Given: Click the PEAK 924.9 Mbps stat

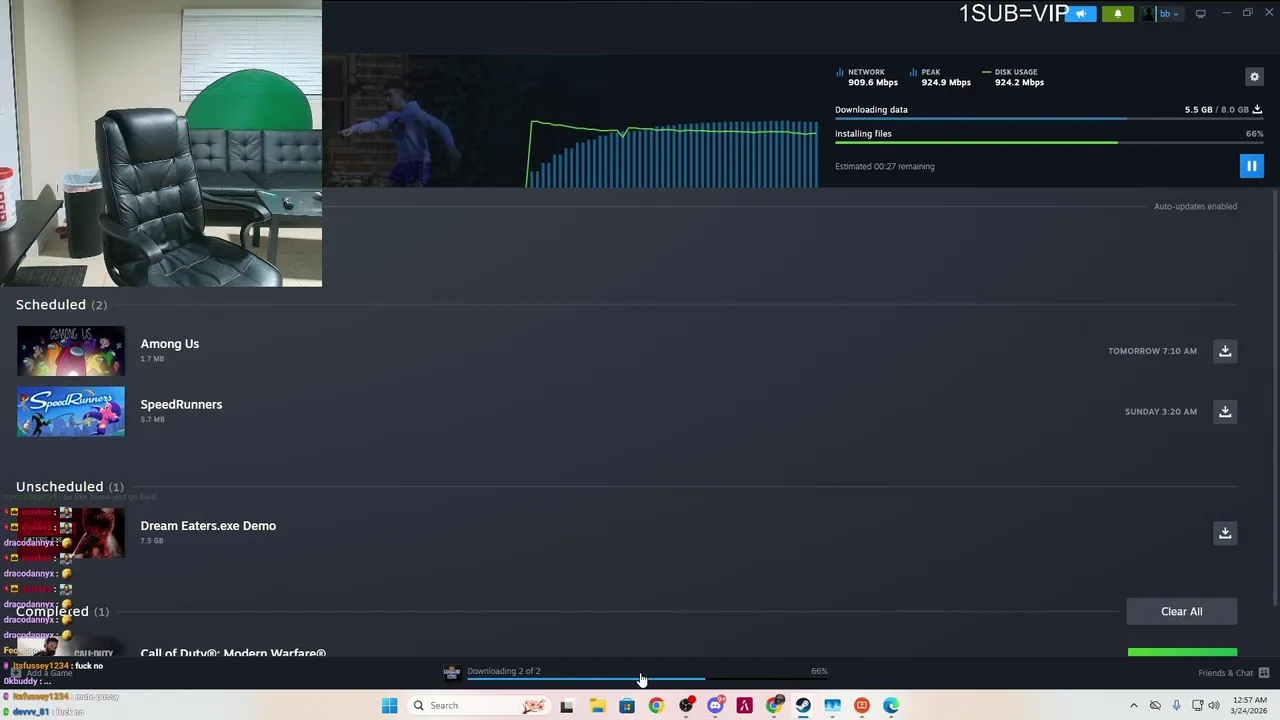Looking at the screenshot, I should click(940, 77).
